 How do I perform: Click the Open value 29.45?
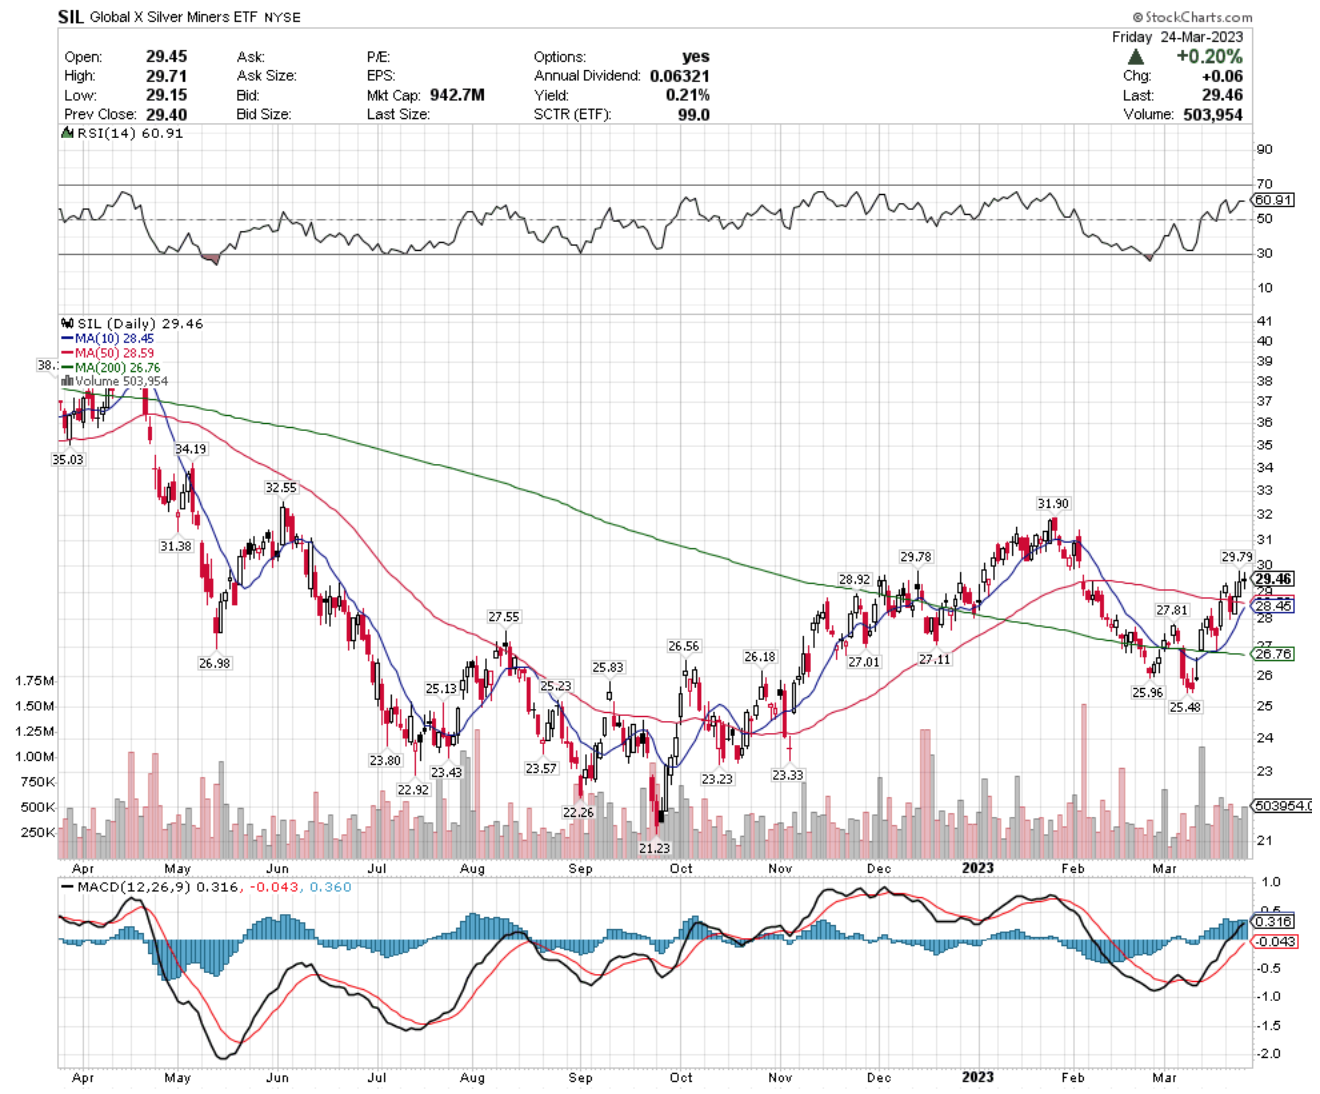(x=166, y=57)
